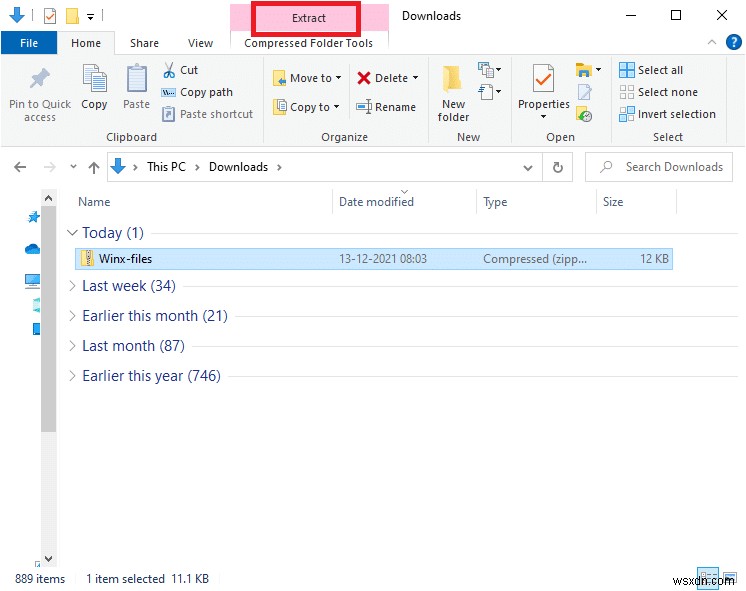The image size is (746, 591).
Task: Click the Help question mark icon
Action: point(734,42)
